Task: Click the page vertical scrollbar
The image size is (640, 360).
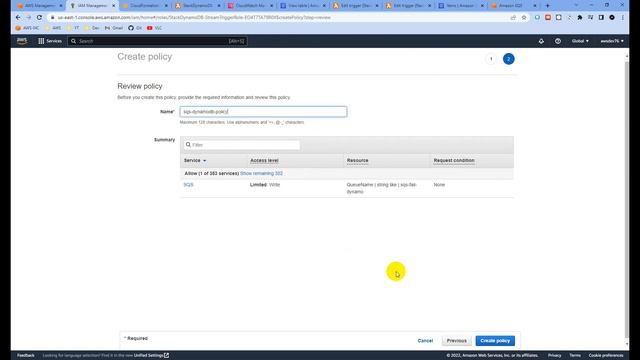Action: (x=627, y=200)
